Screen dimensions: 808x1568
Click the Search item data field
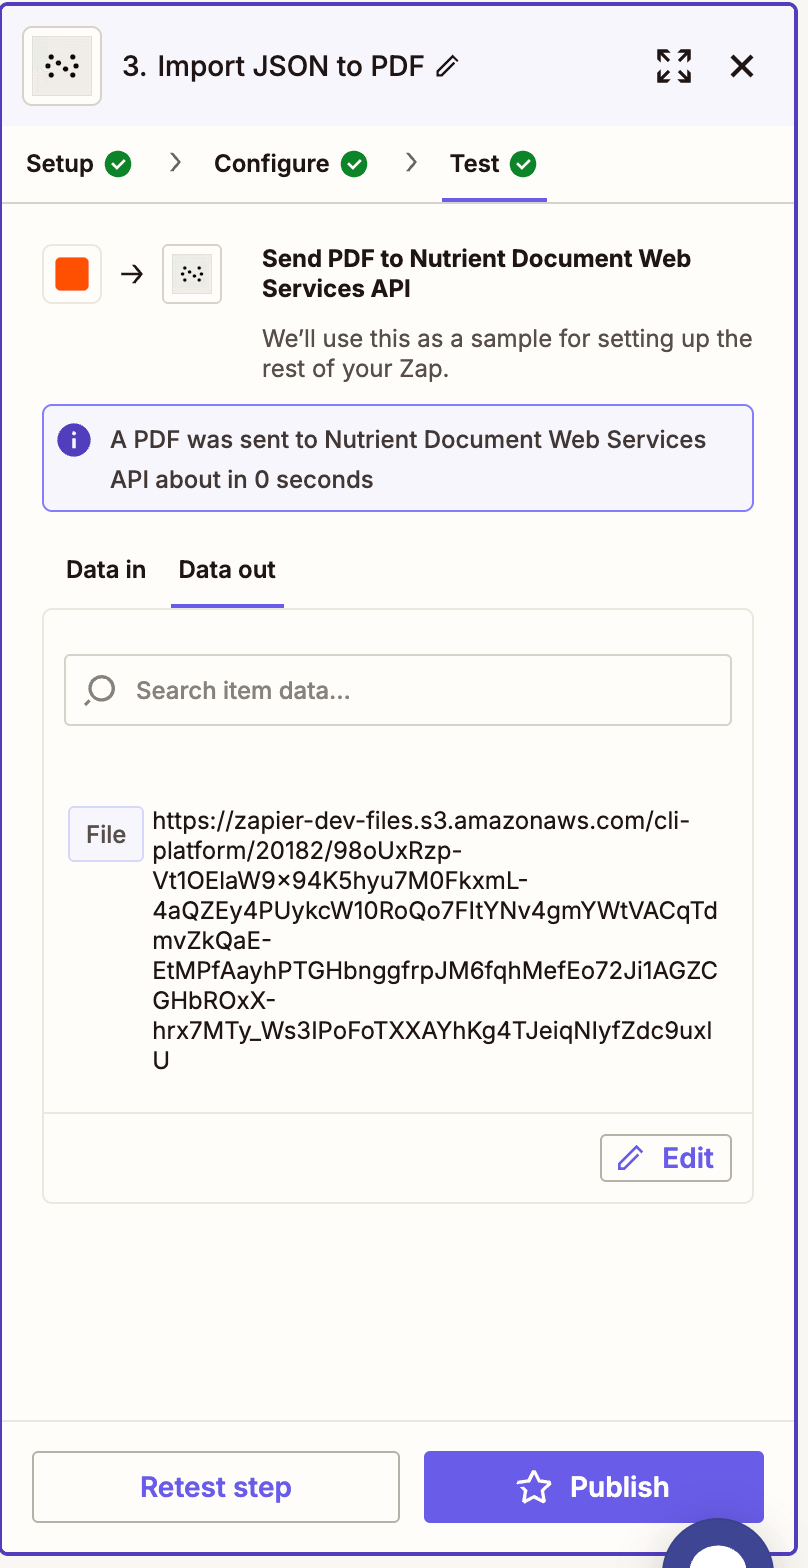coord(397,690)
